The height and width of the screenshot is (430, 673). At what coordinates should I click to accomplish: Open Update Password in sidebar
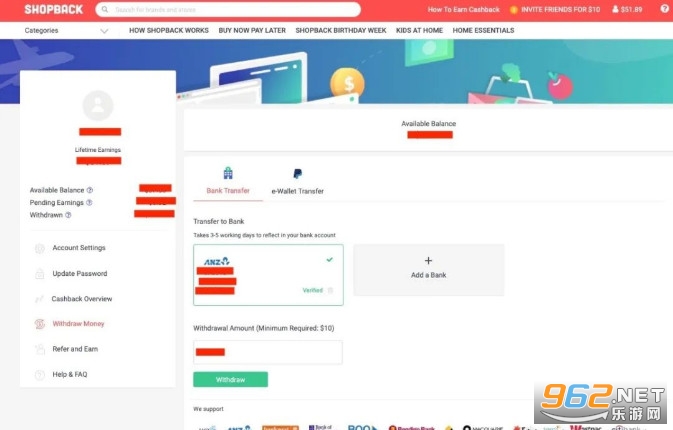tap(80, 274)
